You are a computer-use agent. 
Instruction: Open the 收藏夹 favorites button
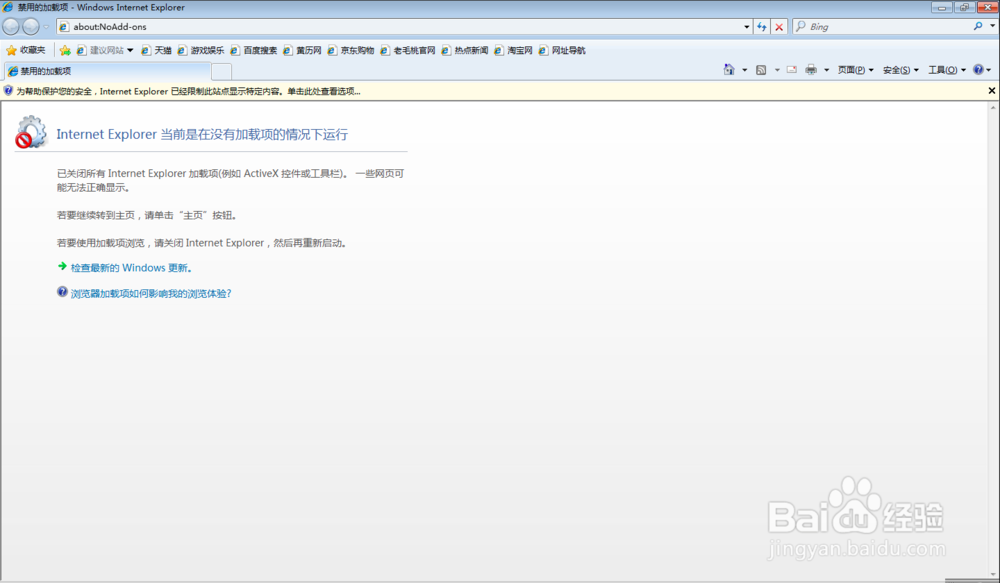click(26, 50)
